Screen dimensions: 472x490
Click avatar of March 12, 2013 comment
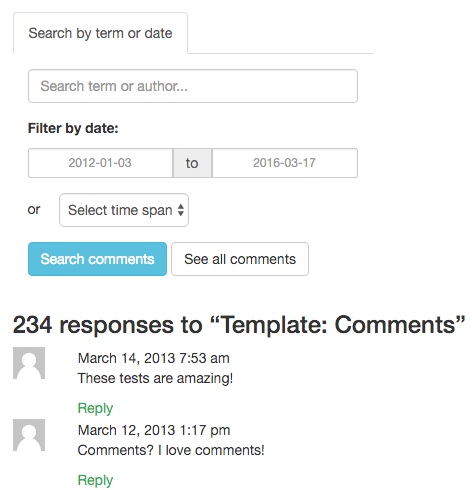coord(29,435)
